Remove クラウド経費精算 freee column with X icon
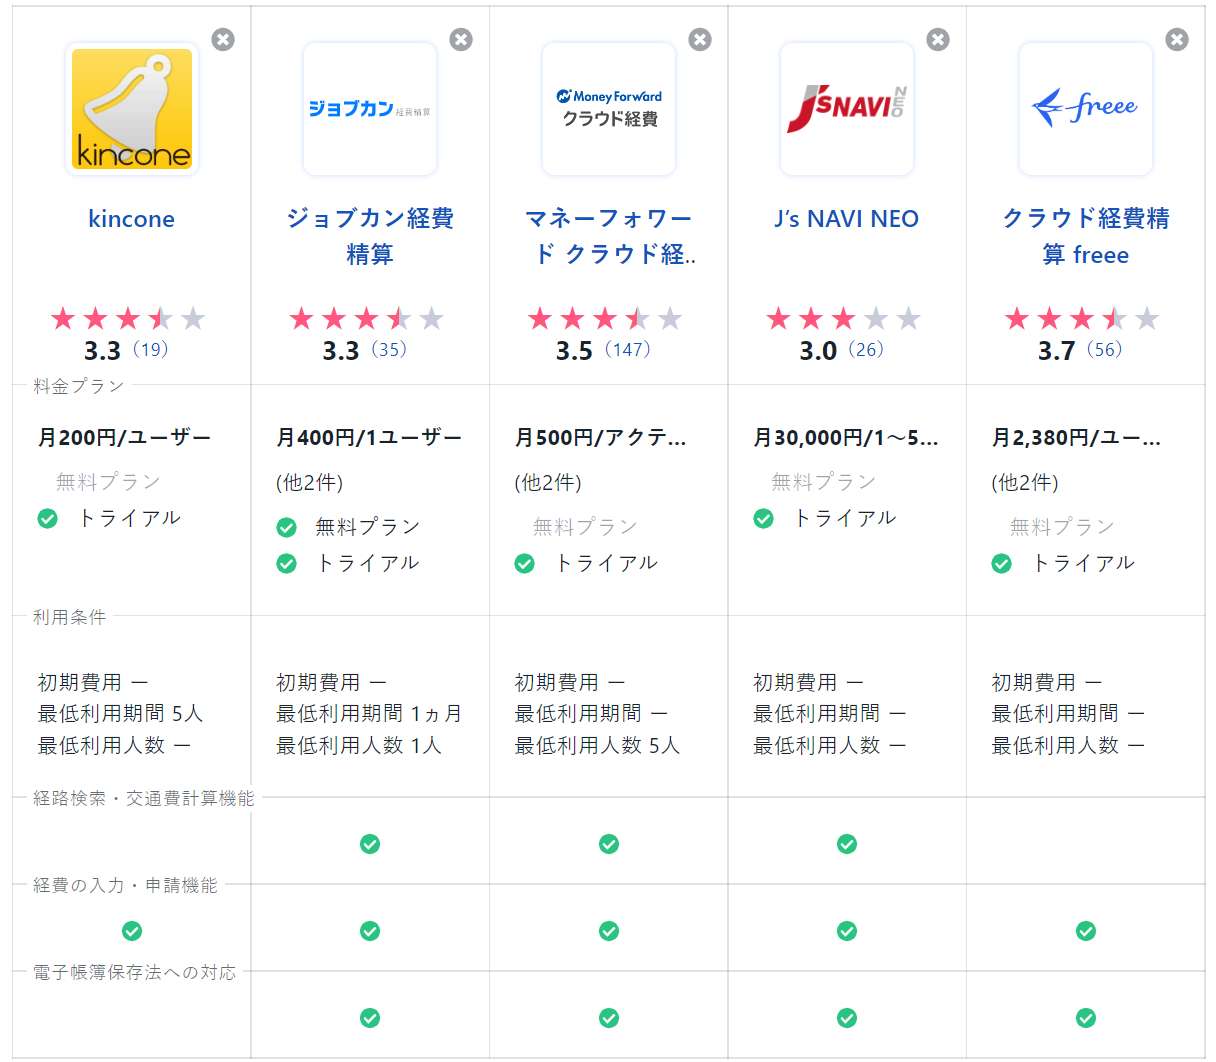The height and width of the screenshot is (1062, 1216). click(x=1177, y=39)
